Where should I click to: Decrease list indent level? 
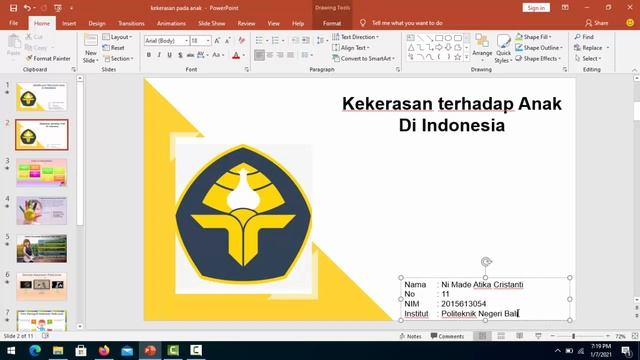295,40
